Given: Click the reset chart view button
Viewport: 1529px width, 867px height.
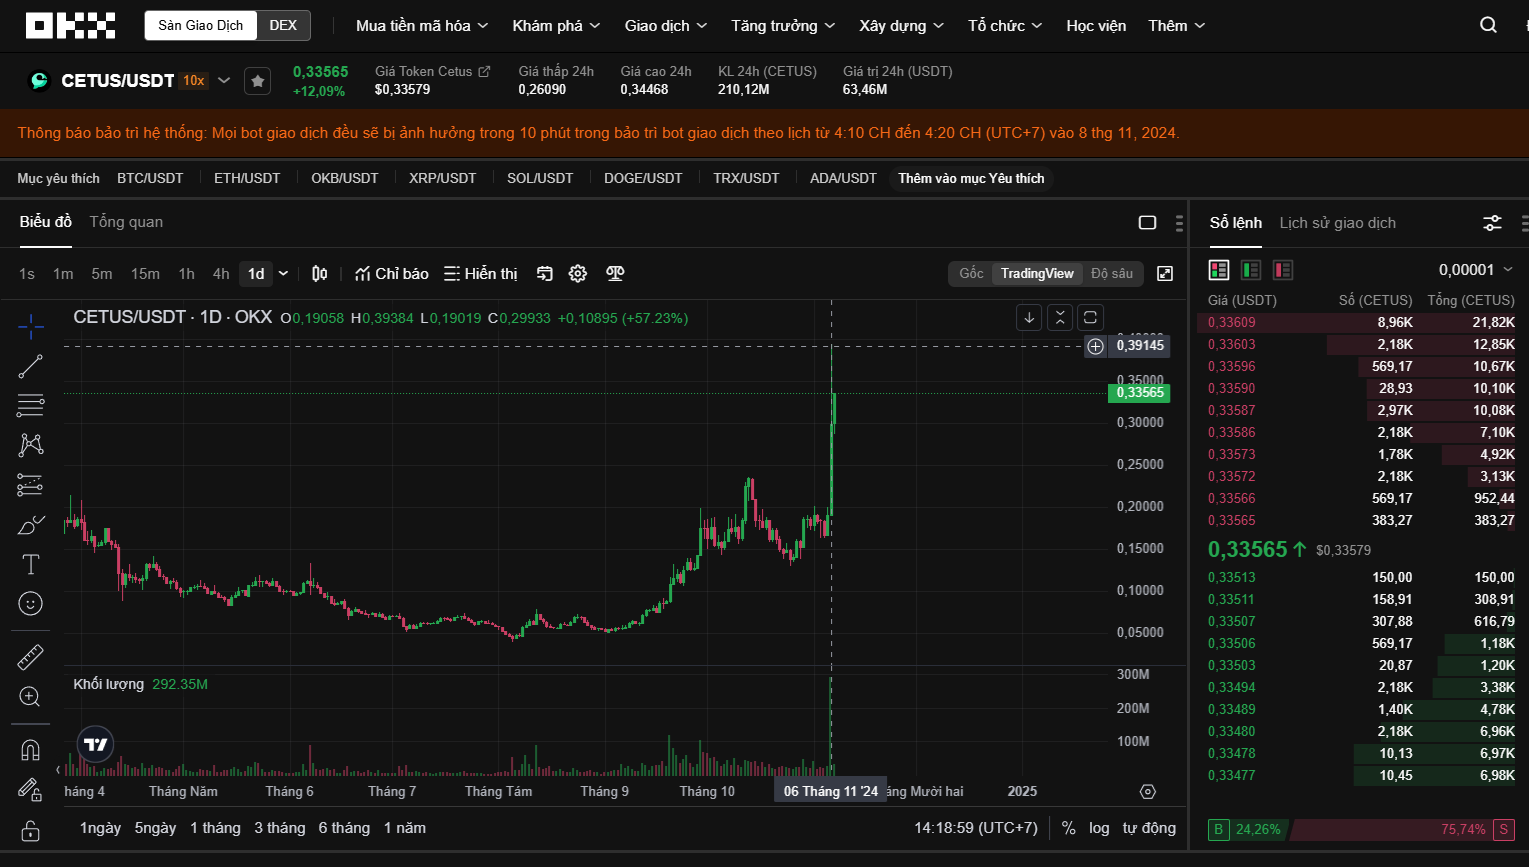Looking at the screenshot, I should (x=1091, y=318).
